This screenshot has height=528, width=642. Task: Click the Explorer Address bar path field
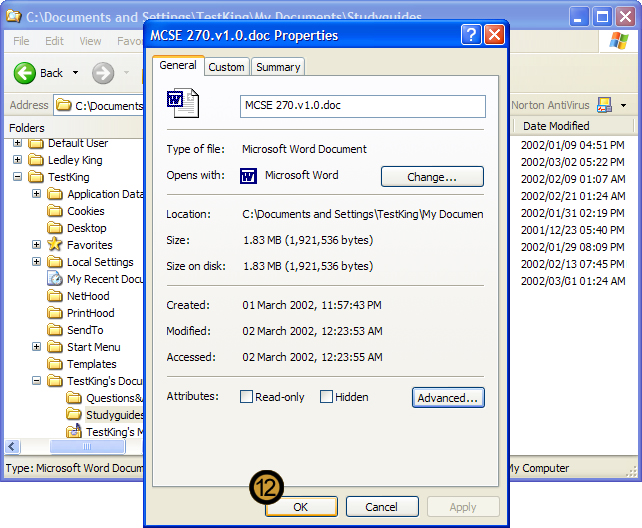point(99,106)
